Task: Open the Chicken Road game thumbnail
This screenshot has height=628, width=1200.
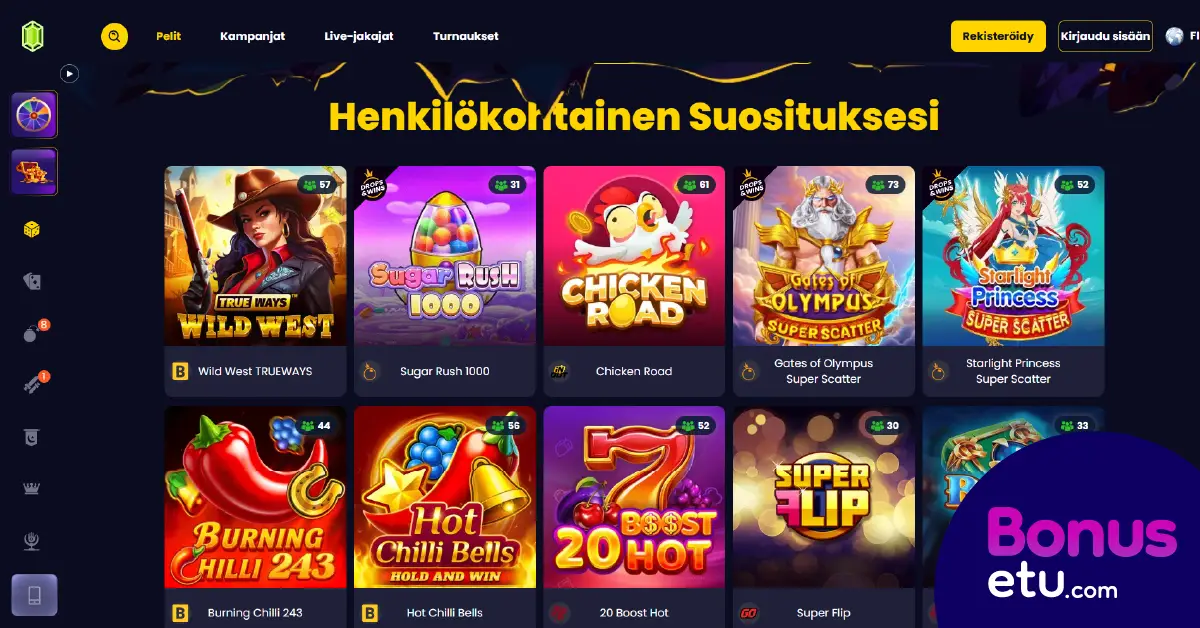Action: tap(634, 256)
